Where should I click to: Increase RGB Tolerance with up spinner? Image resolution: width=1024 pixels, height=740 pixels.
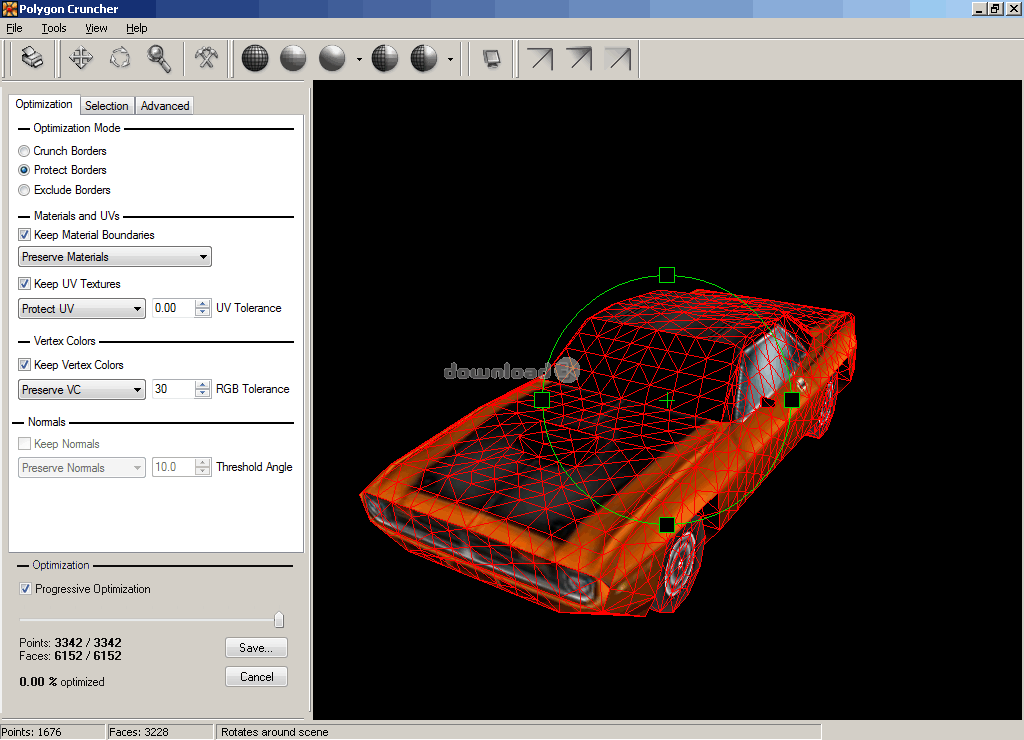coord(203,385)
